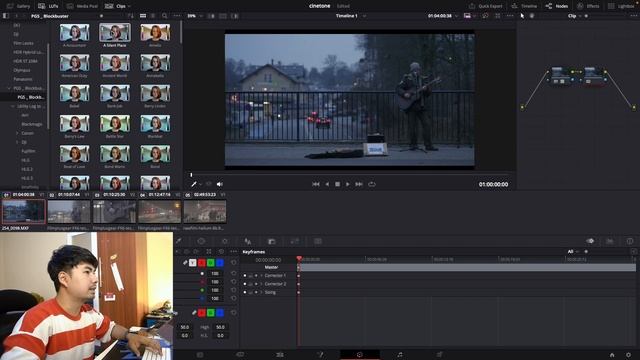
Task: Click the Quick Export button
Action: (485, 6)
